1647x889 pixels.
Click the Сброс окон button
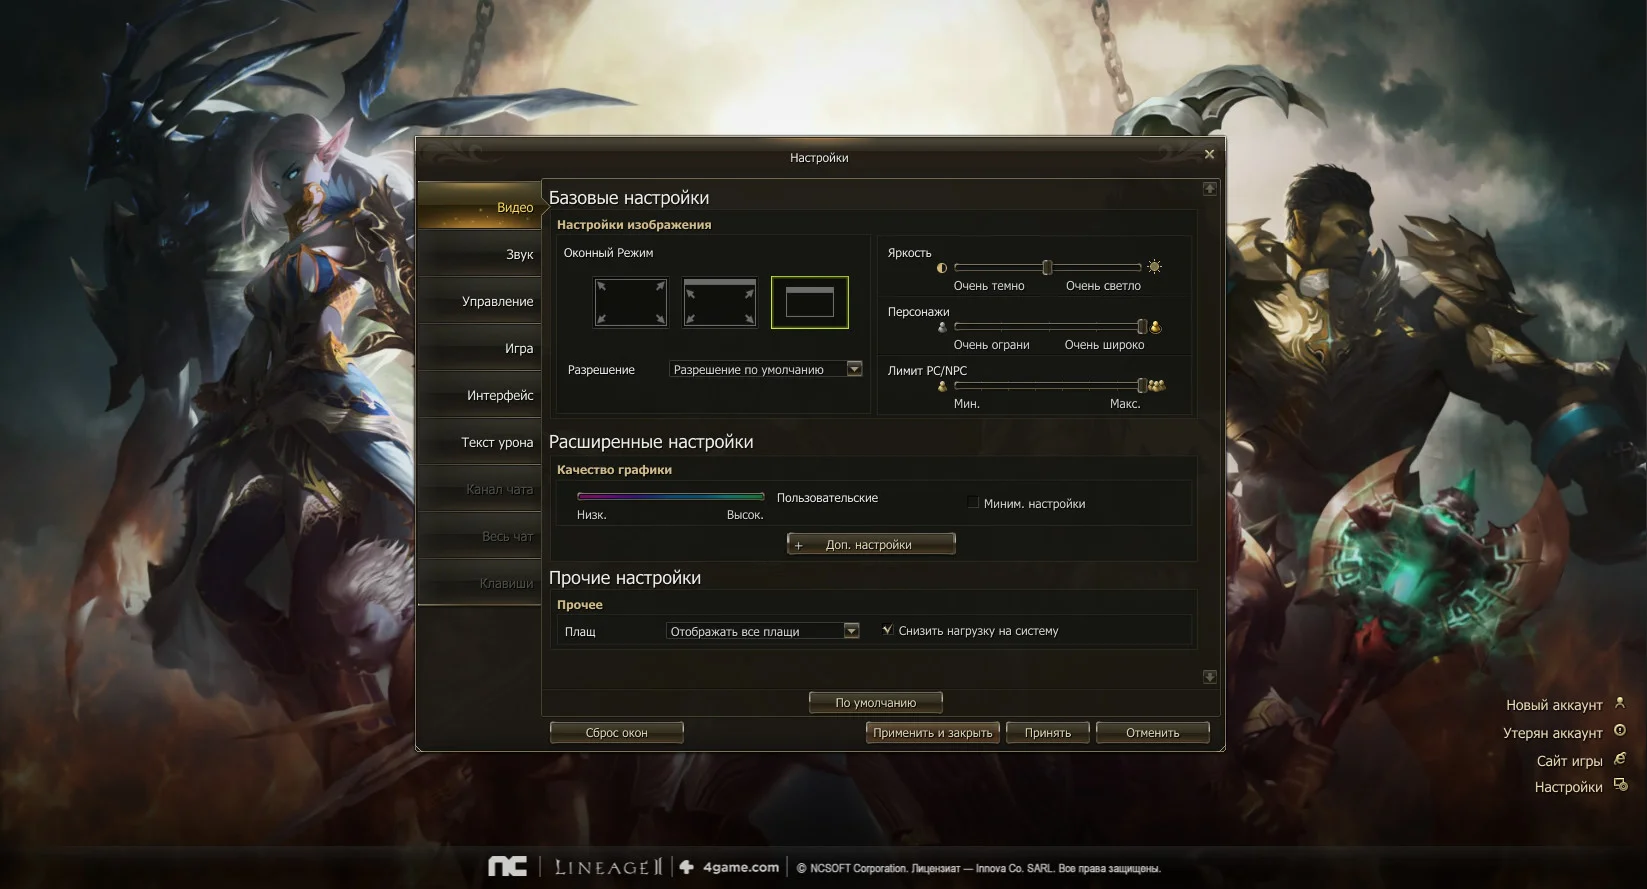click(617, 733)
